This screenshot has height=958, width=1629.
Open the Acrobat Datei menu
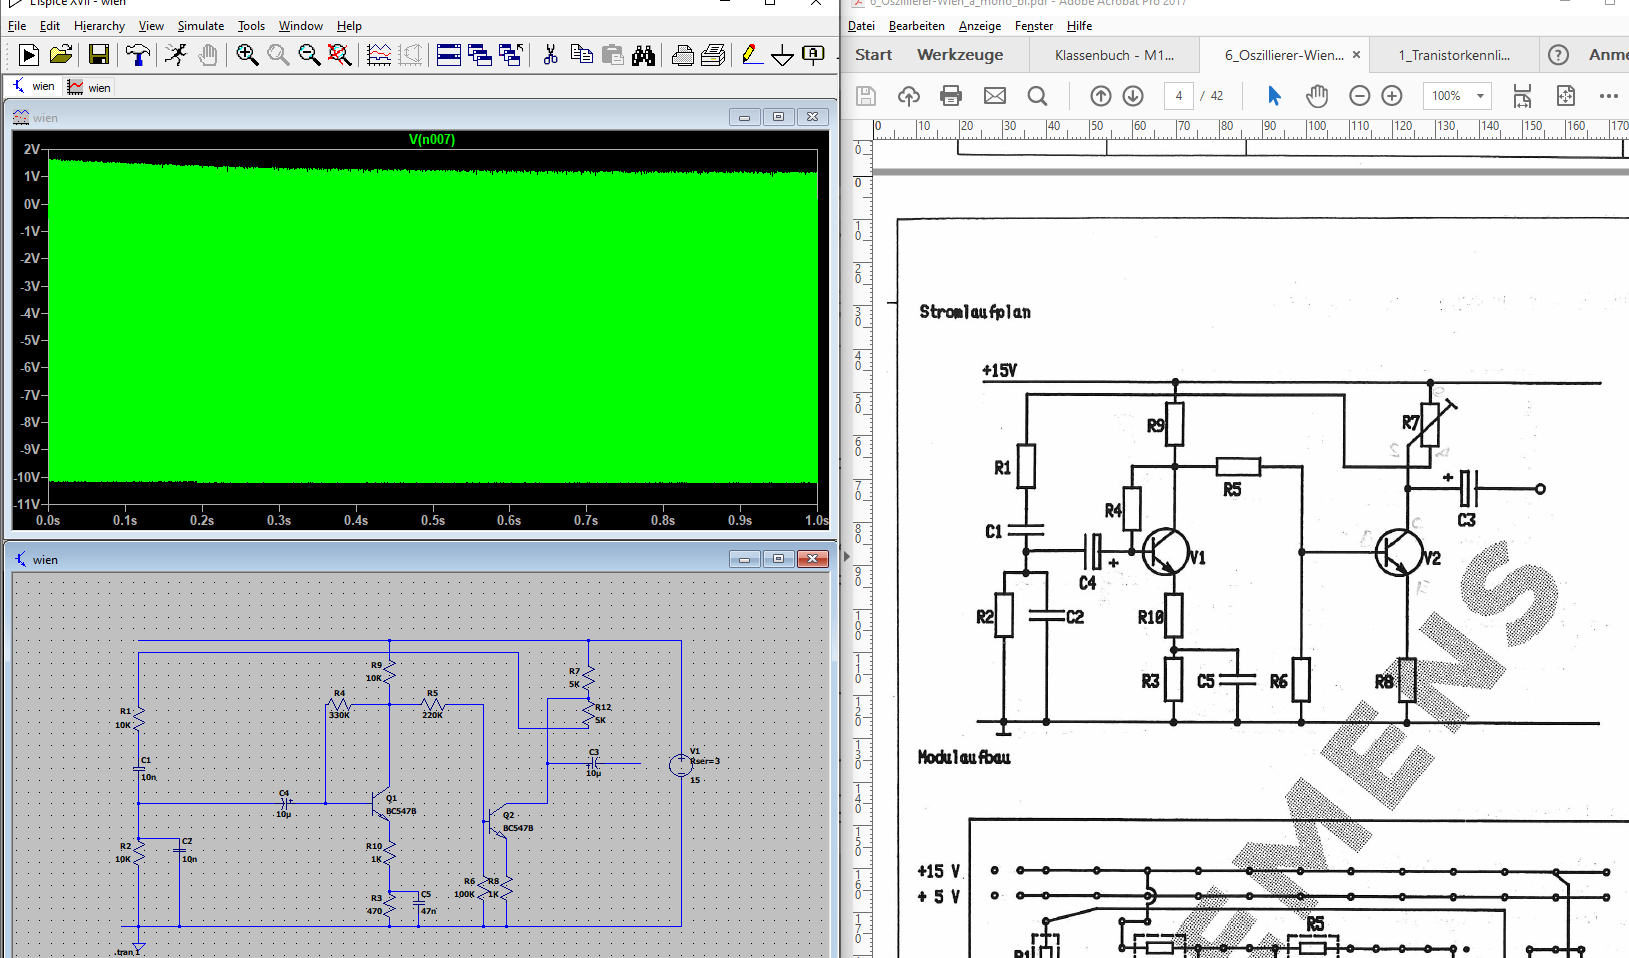click(x=861, y=26)
